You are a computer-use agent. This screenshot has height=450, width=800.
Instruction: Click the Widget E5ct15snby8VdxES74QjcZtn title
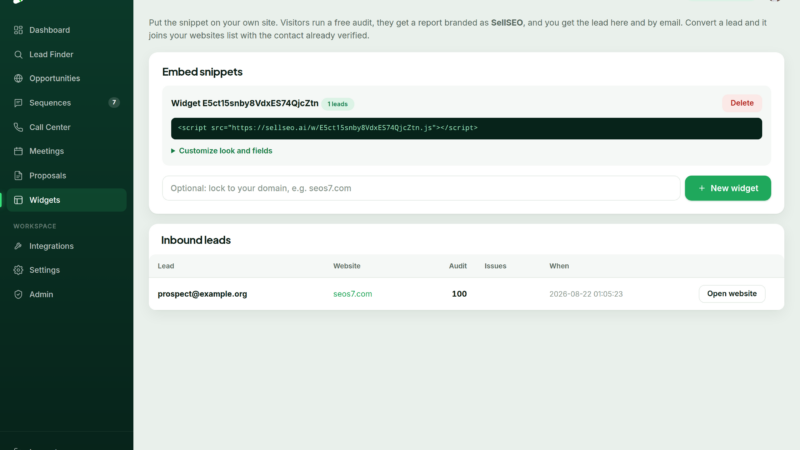[244, 103]
